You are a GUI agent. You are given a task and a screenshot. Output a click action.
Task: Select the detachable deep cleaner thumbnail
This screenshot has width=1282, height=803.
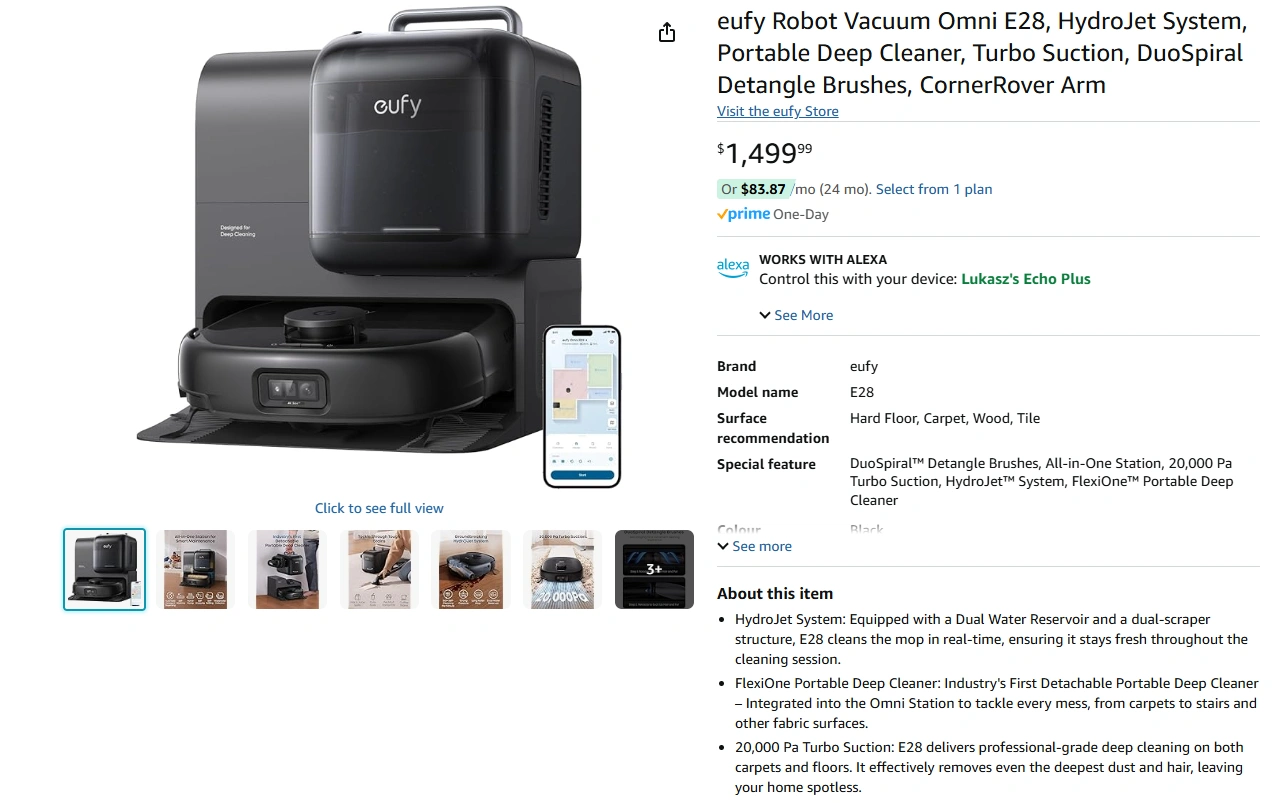pos(287,569)
